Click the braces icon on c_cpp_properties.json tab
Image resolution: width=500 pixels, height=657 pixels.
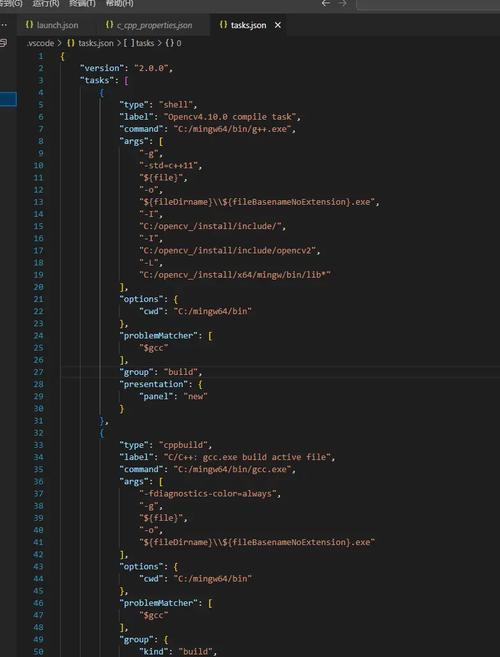[109, 25]
